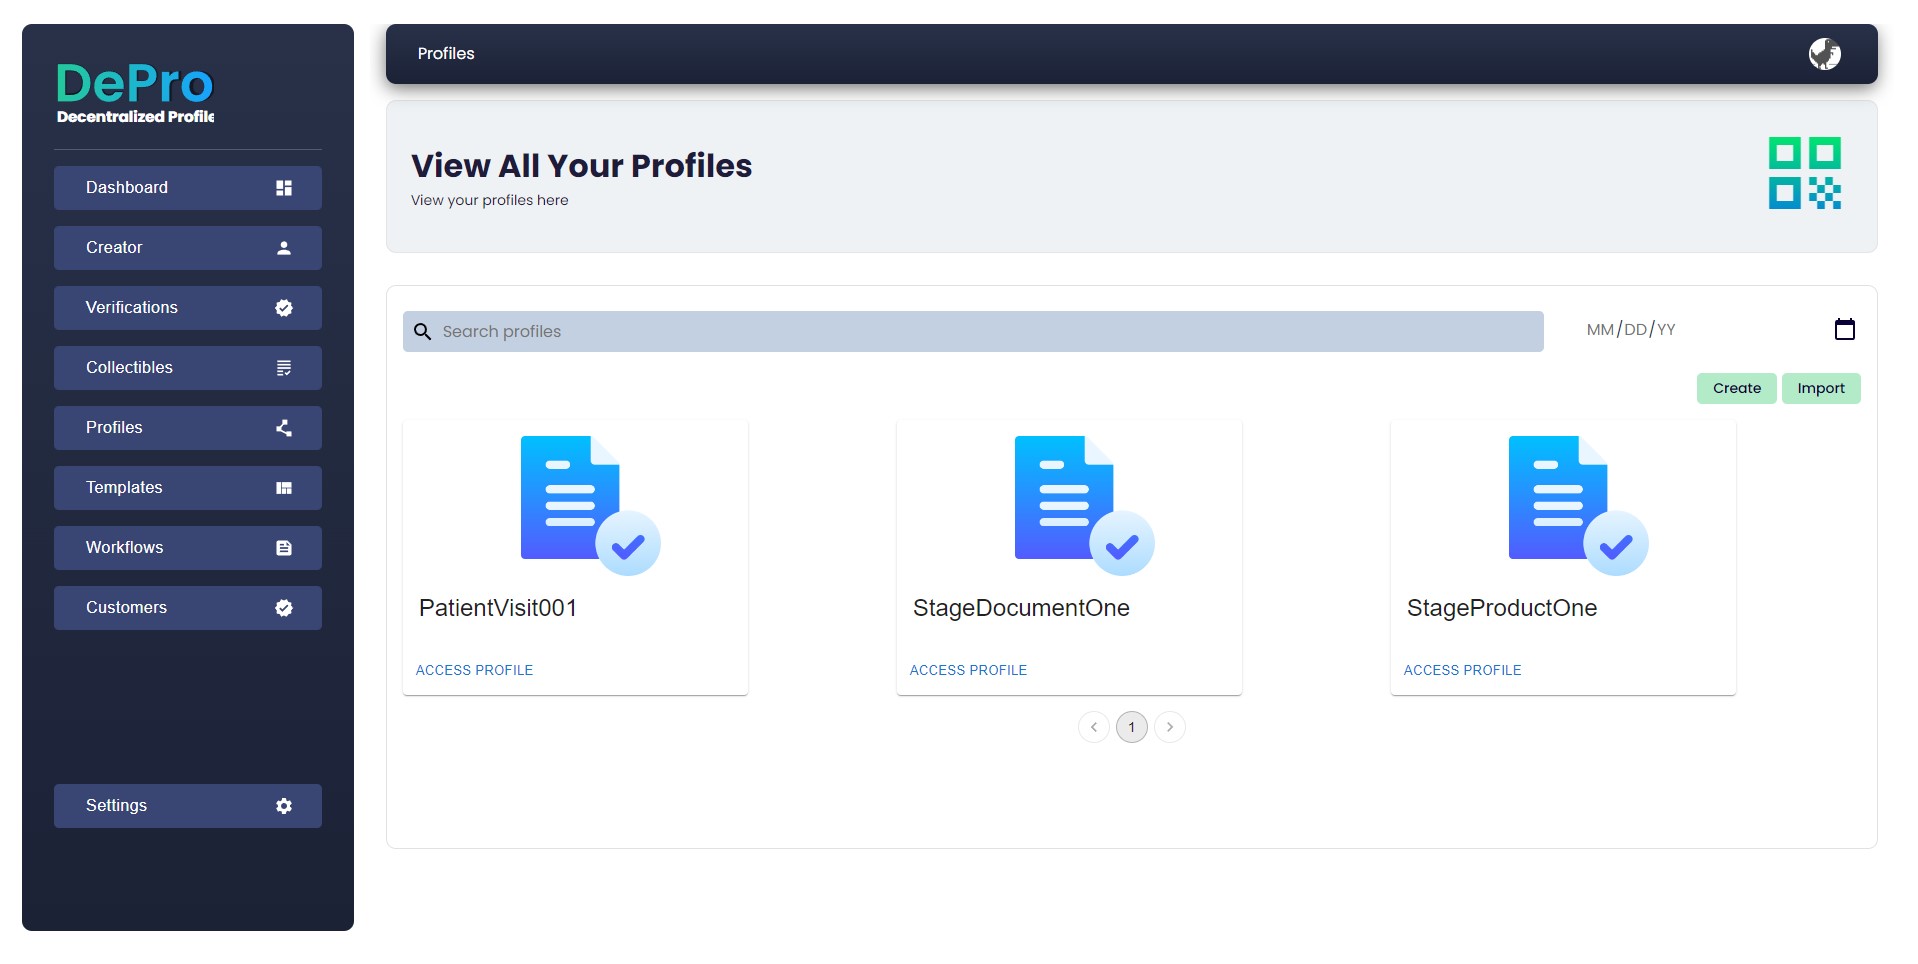The height and width of the screenshot is (964, 1918).
Task: Open Workflows from the sidebar
Action: 188,548
